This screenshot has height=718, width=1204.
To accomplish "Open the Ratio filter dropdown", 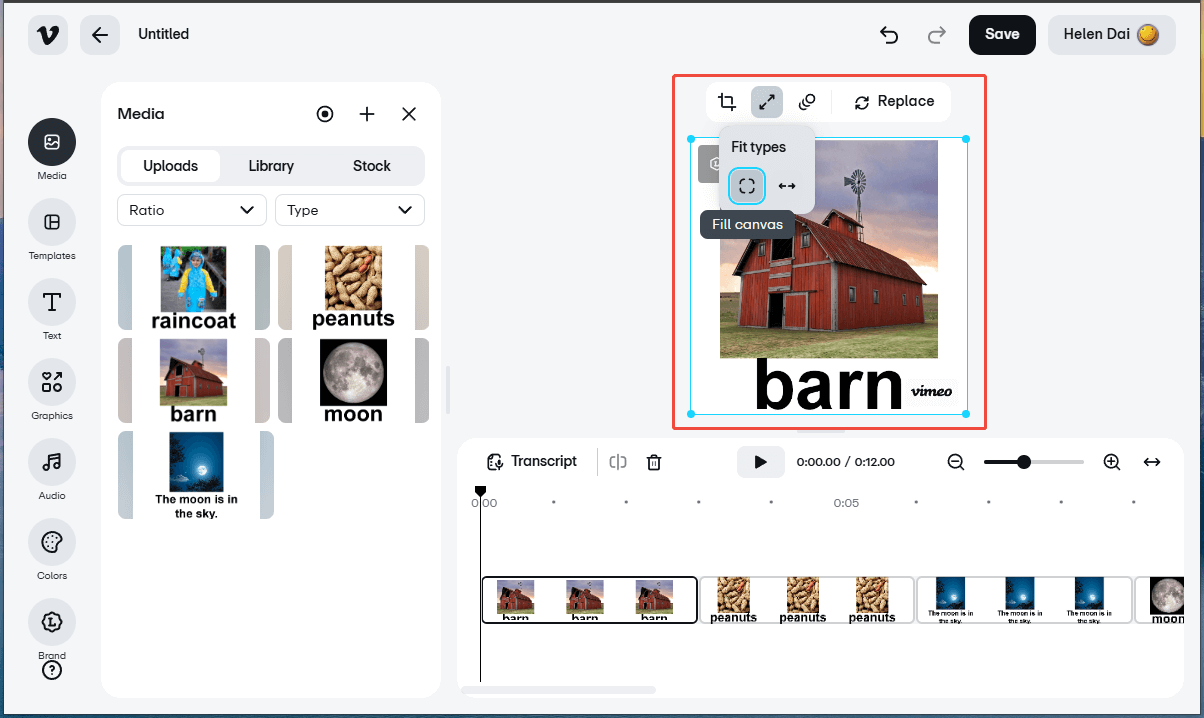I will coord(191,210).
